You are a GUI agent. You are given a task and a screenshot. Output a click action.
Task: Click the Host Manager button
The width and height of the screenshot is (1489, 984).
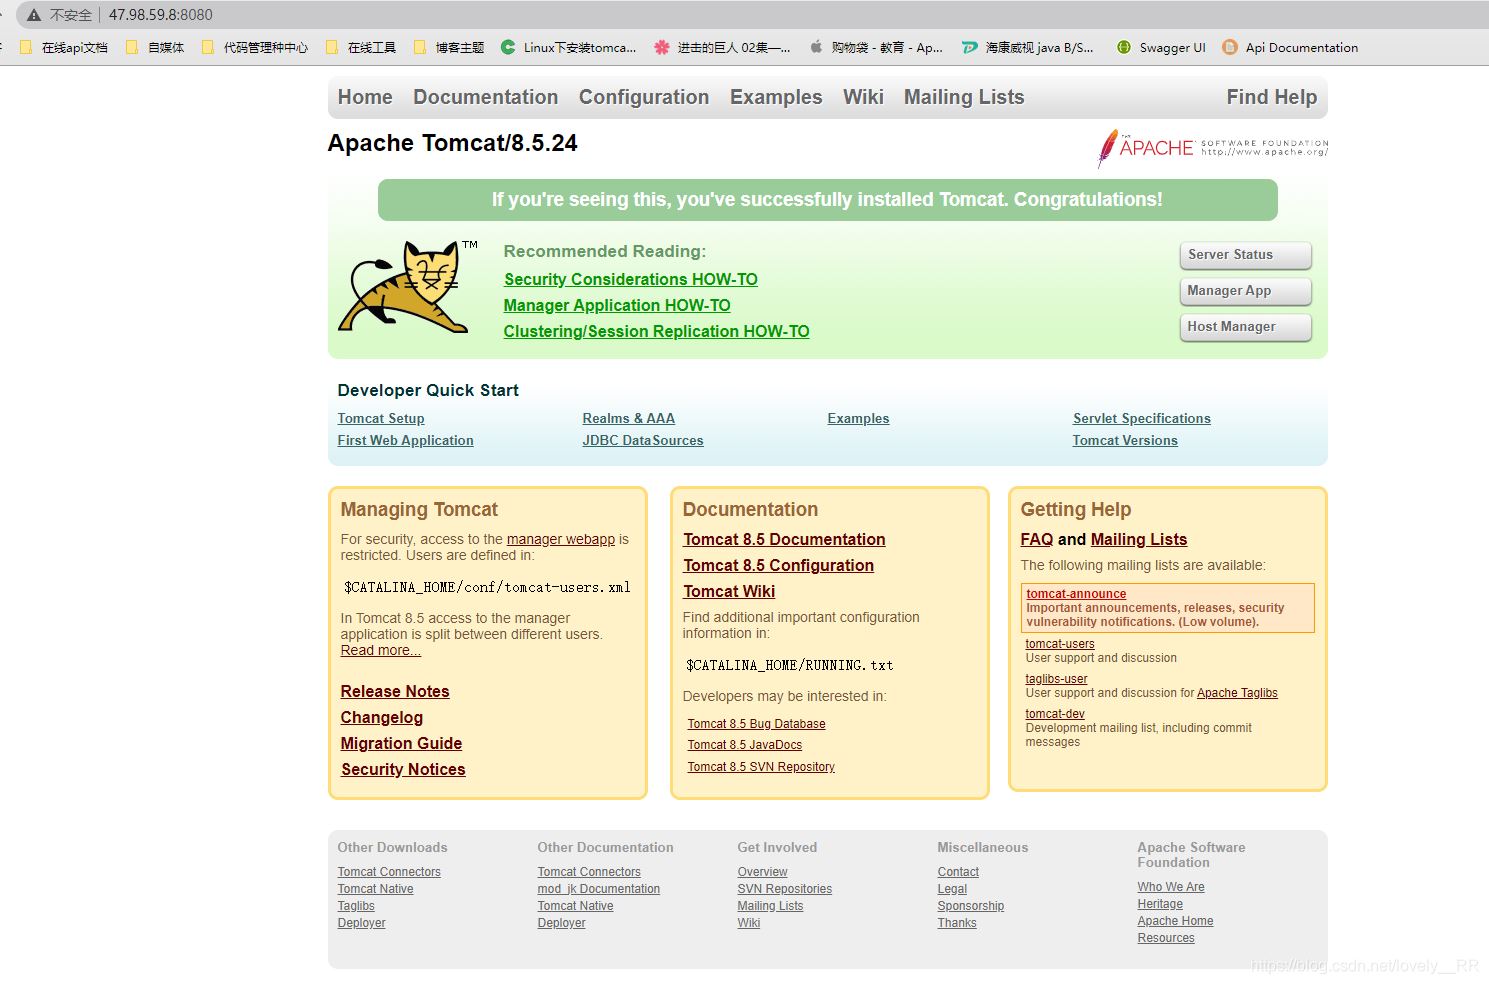coord(1244,327)
